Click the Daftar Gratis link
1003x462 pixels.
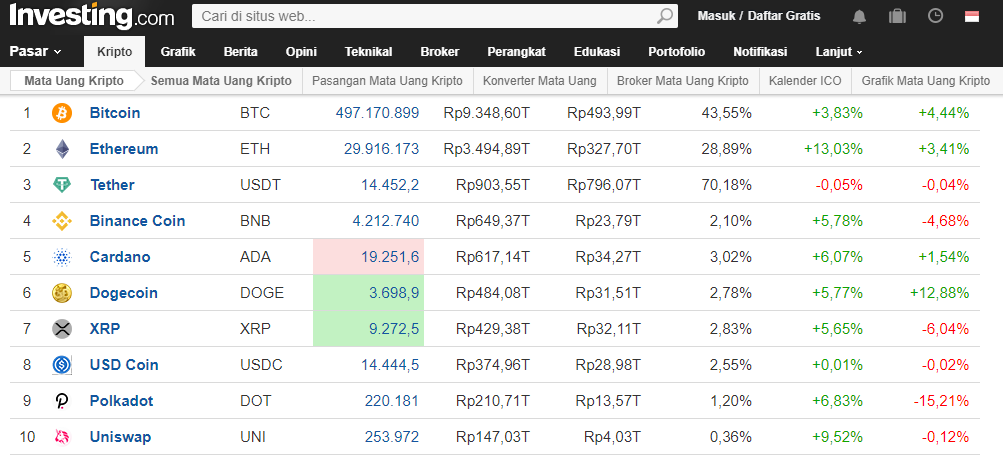[x=784, y=16]
